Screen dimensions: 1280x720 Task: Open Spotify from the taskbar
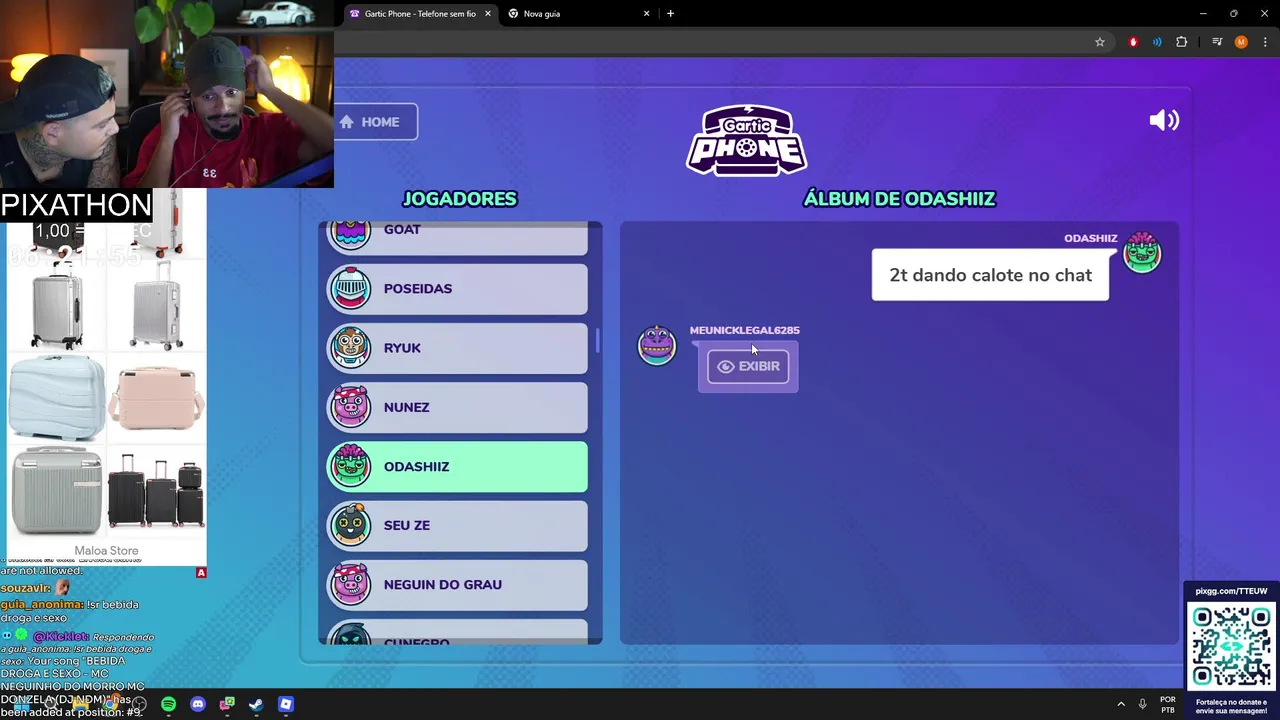click(x=168, y=704)
